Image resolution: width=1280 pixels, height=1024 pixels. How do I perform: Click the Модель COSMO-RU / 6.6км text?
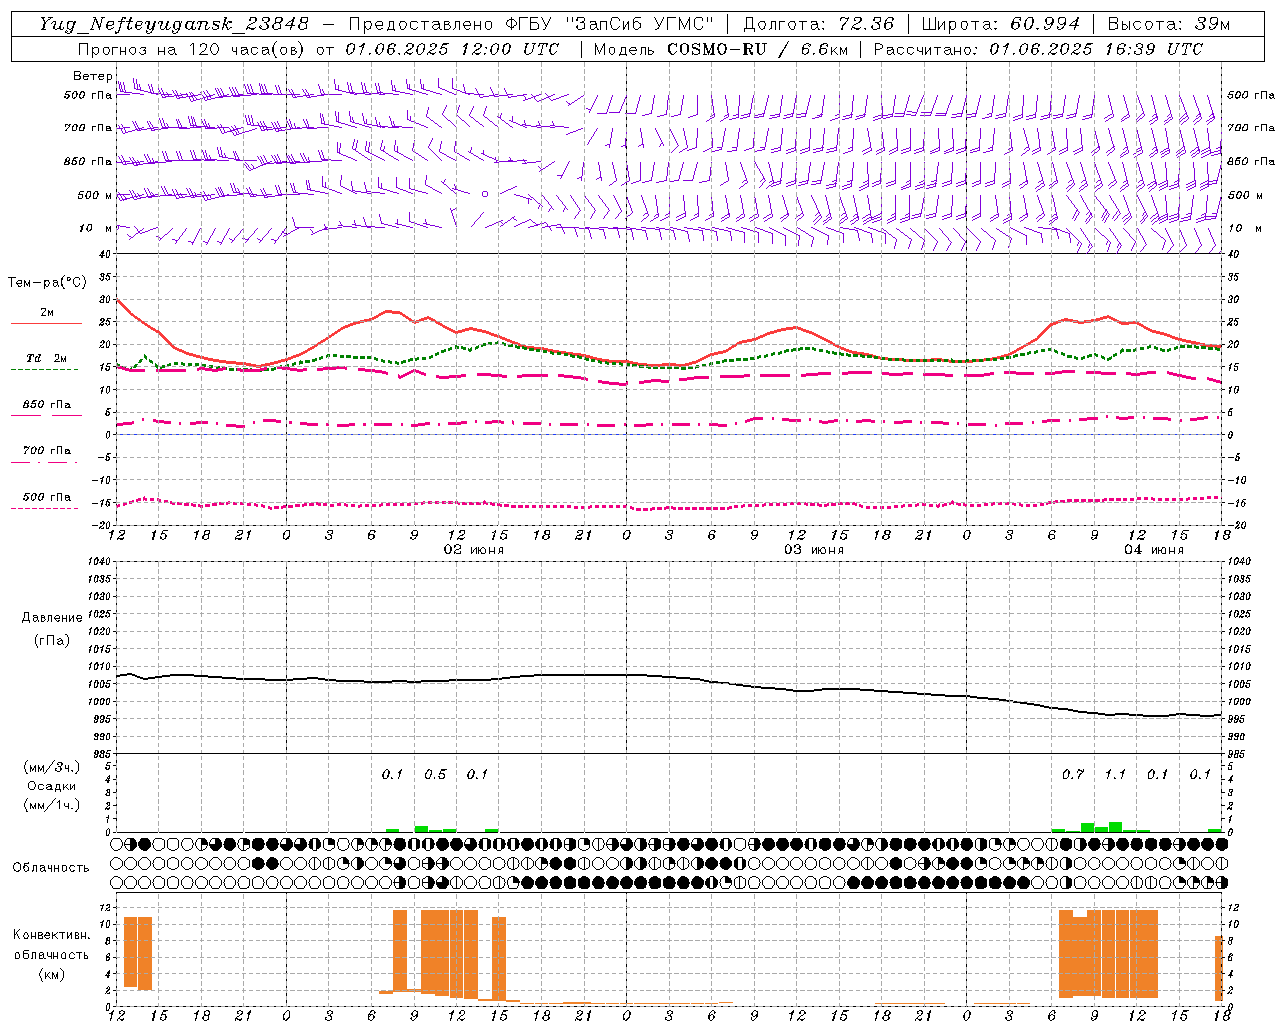[x=721, y=49]
